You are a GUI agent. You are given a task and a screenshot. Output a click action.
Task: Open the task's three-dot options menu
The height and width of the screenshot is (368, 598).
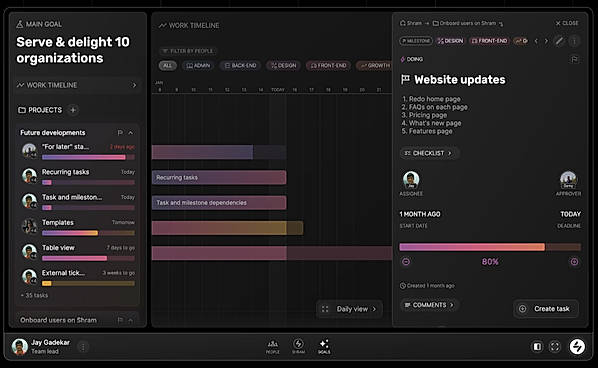574,41
